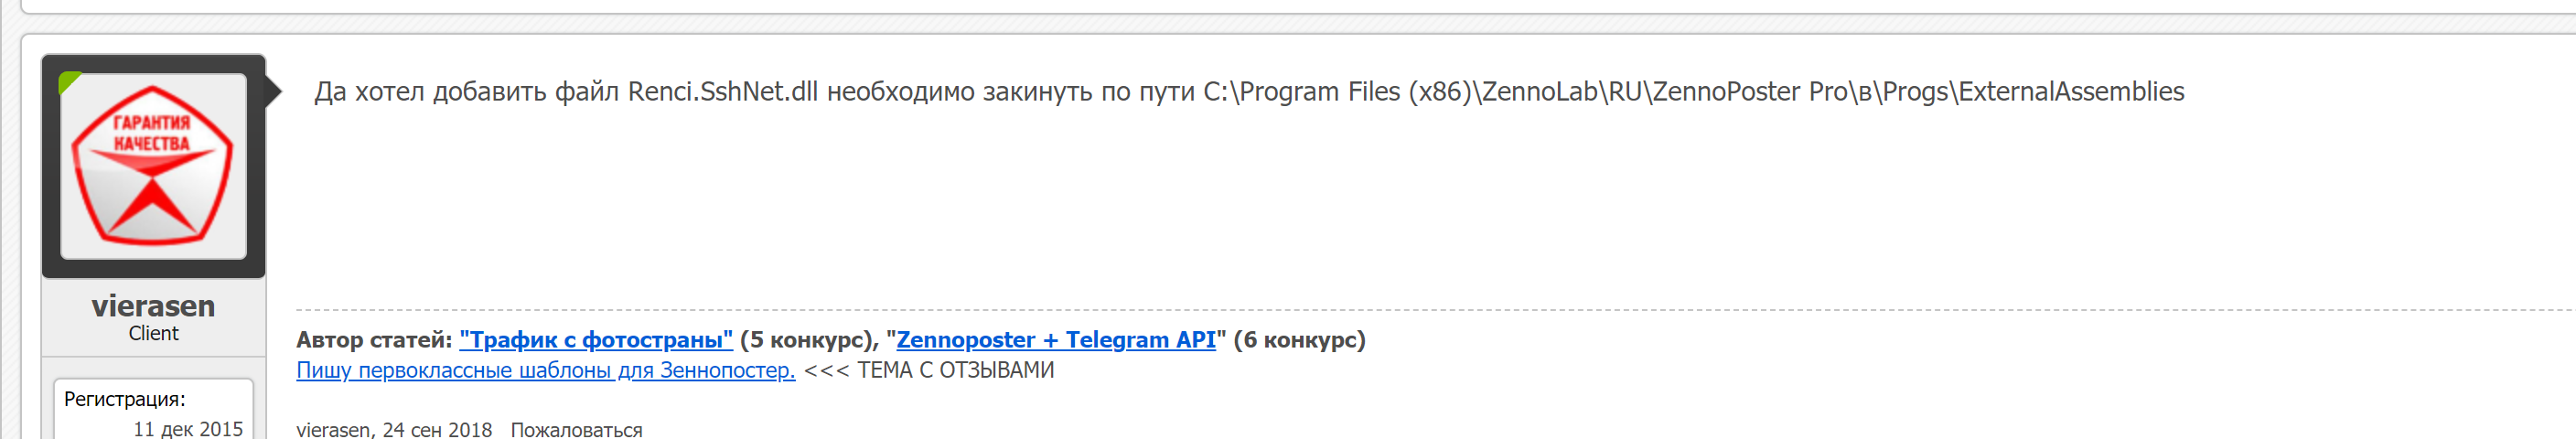Viewport: 2576px width, 439px height.
Task: Open vierasen profile via bold username
Action: click(x=153, y=305)
